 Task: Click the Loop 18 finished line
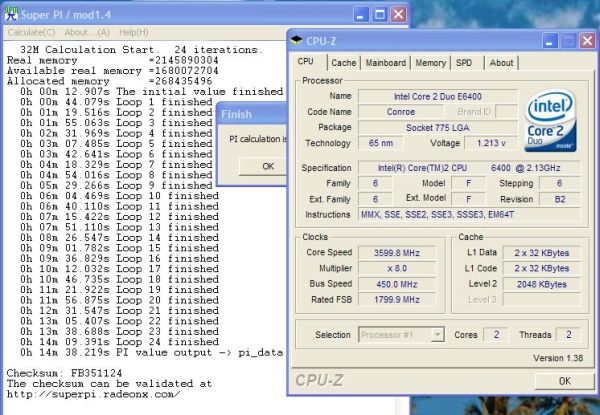(x=119, y=279)
